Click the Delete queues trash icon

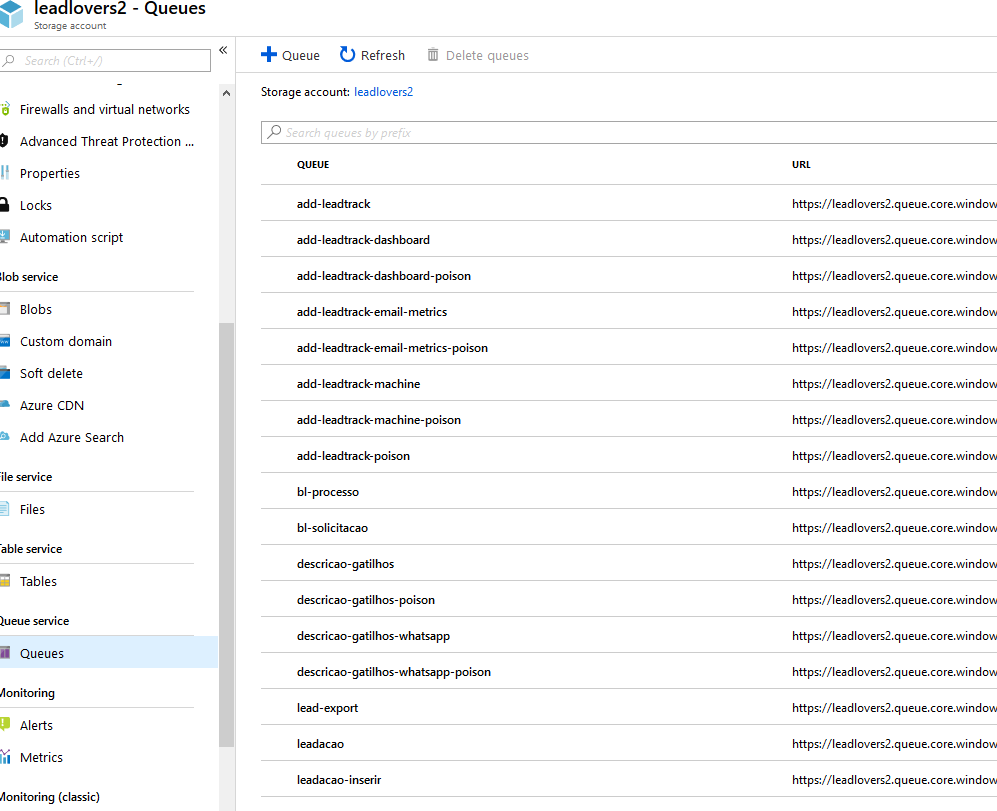coord(432,55)
